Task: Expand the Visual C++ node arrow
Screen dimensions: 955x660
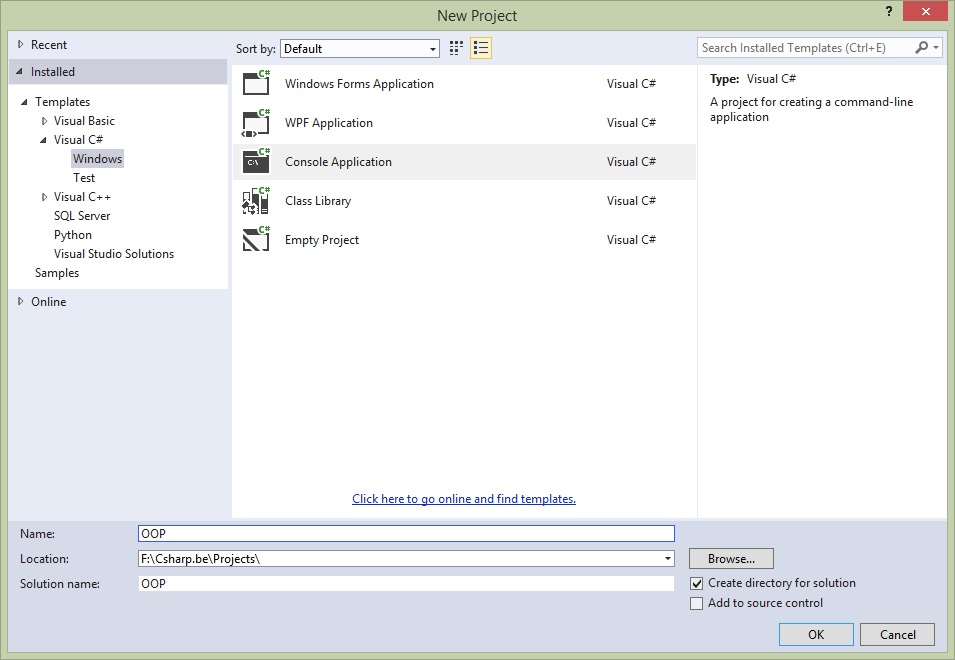Action: [44, 197]
